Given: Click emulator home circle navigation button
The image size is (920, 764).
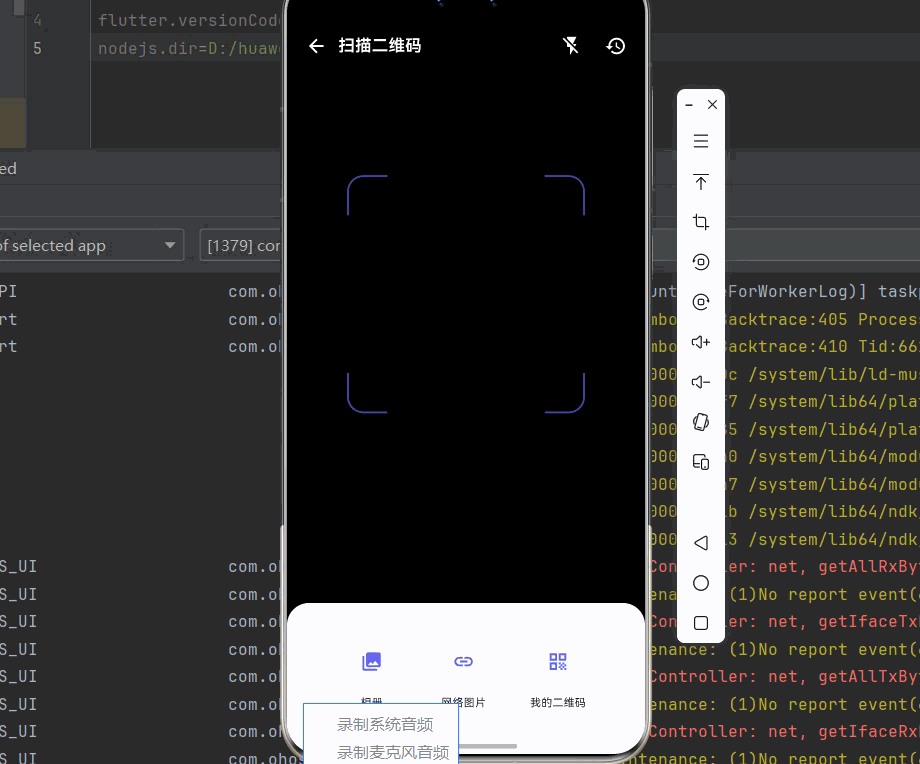Looking at the screenshot, I should [x=701, y=583].
